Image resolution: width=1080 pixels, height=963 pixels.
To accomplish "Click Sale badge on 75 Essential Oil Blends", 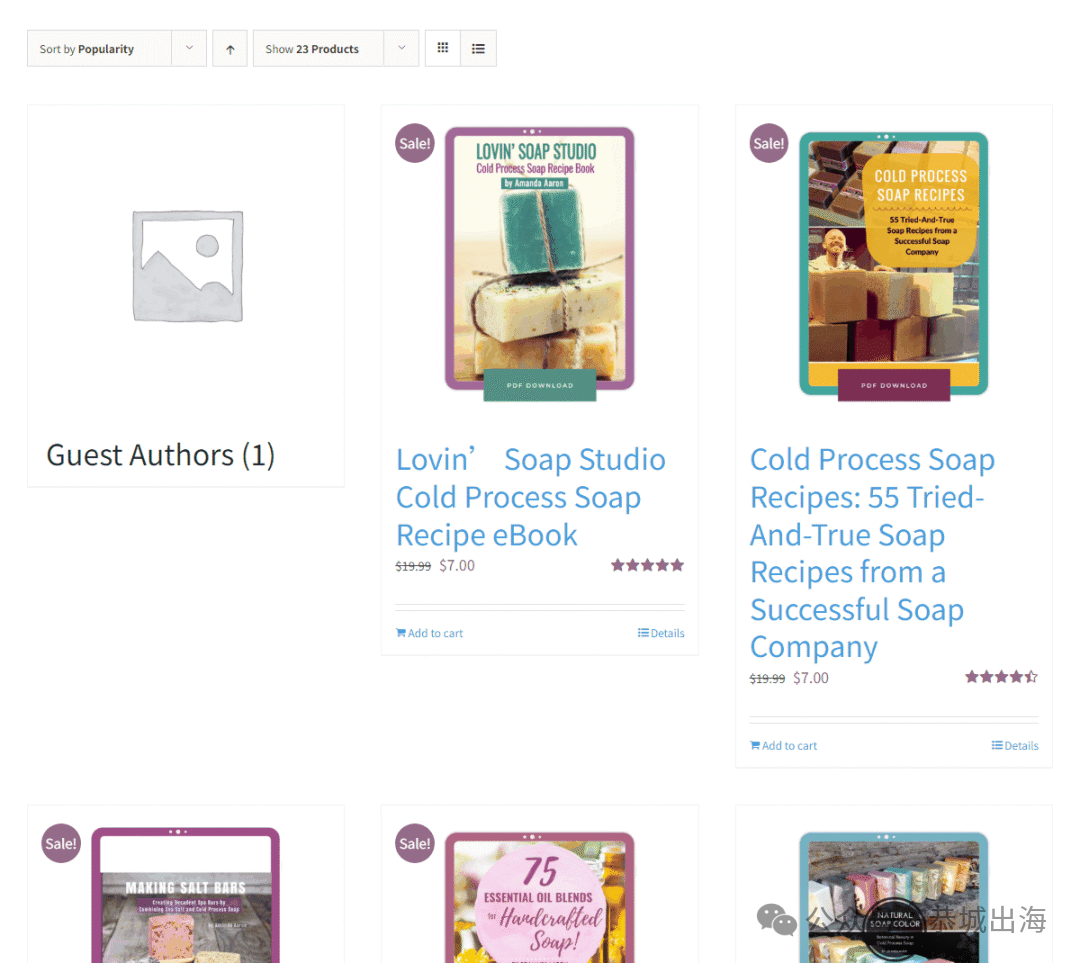I will point(415,843).
